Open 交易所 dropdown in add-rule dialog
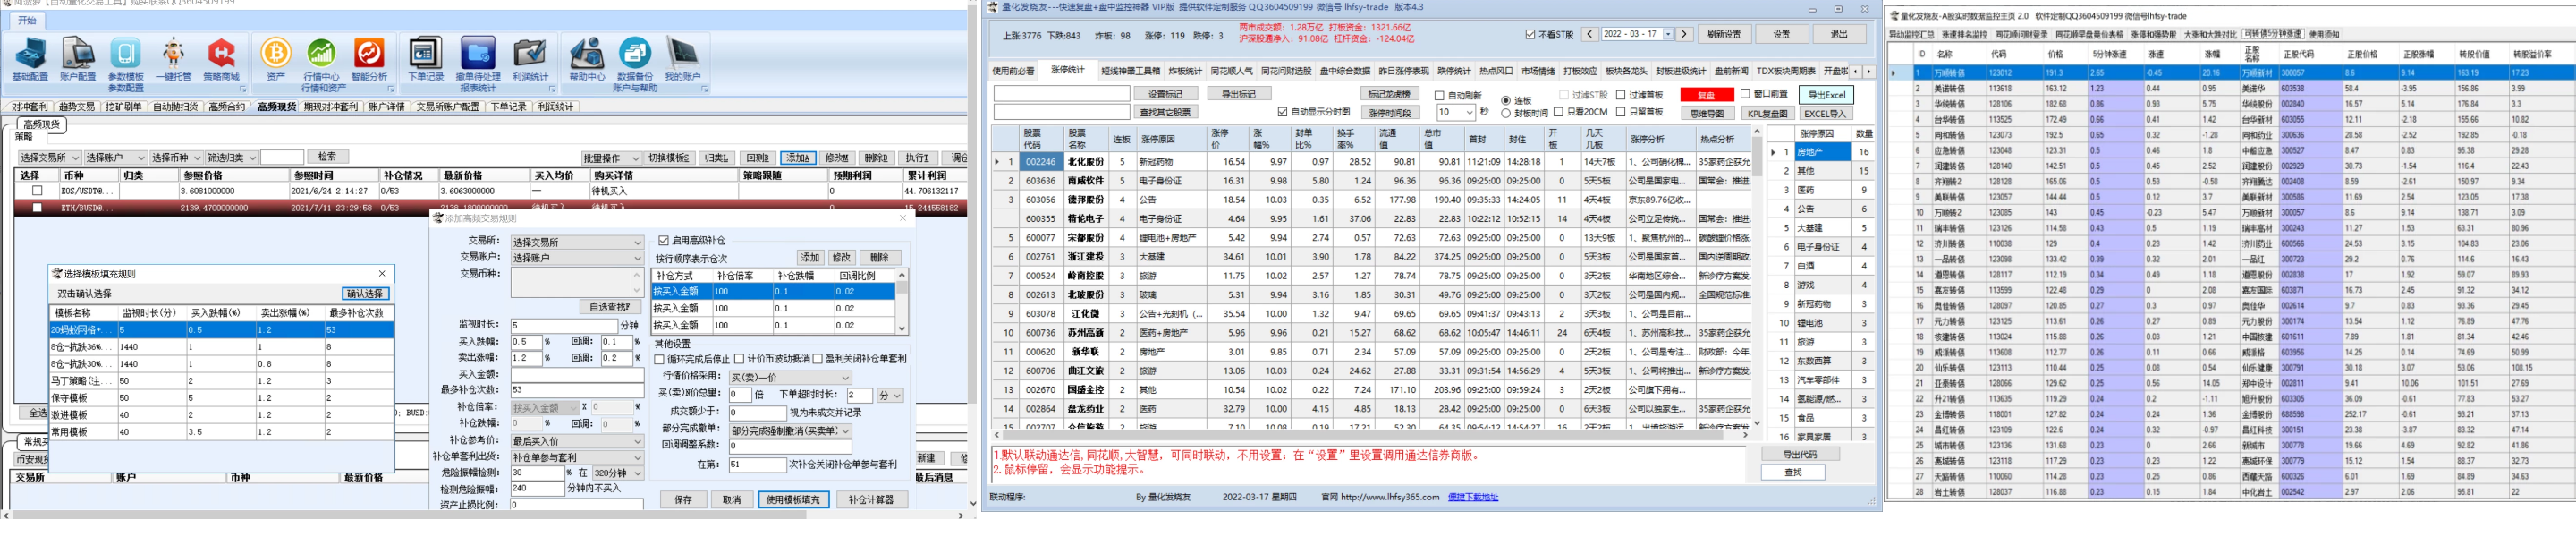 [x=577, y=242]
